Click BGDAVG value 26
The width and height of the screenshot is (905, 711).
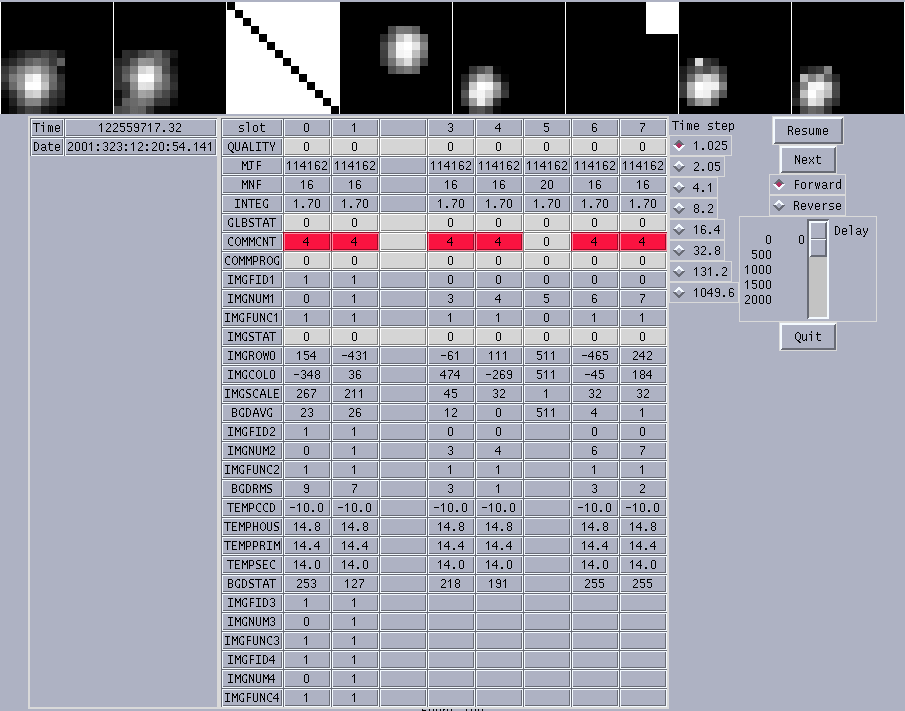[354, 413]
